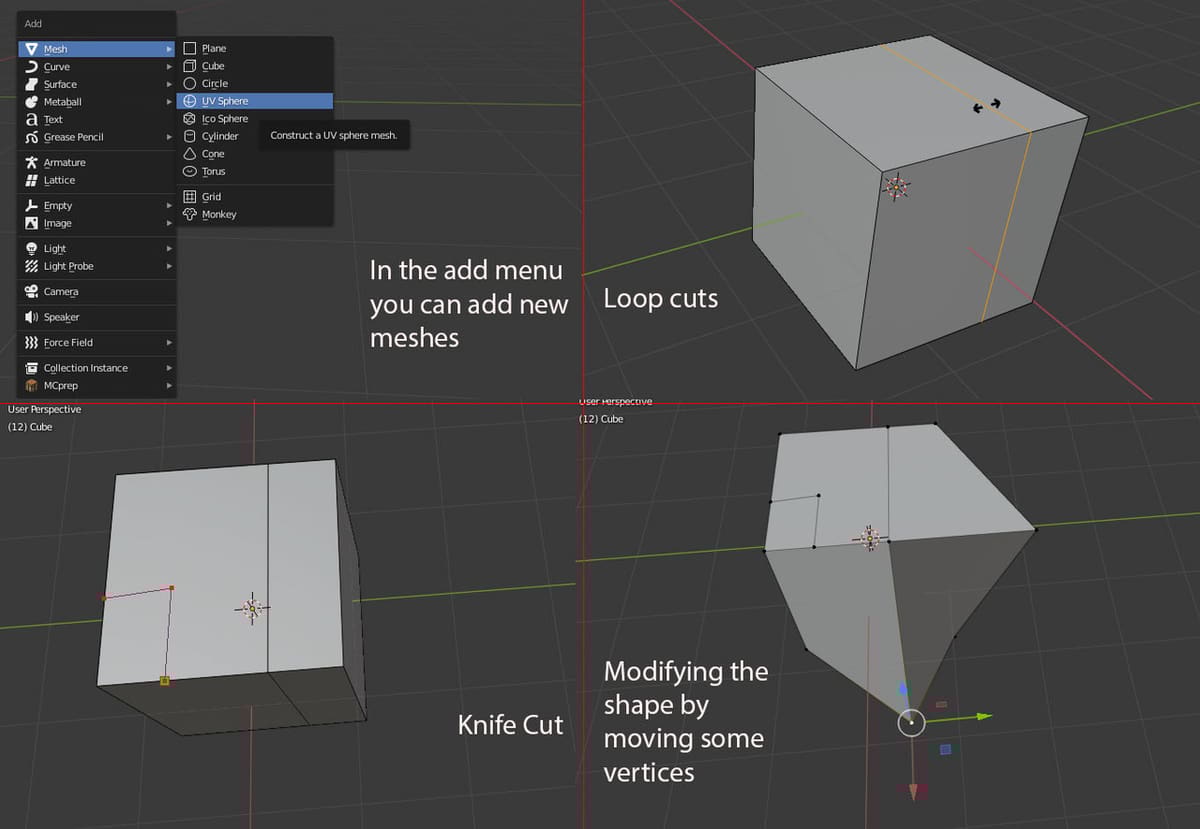Select the Ico Sphere icon
This screenshot has width=1200, height=829.
(x=190, y=118)
